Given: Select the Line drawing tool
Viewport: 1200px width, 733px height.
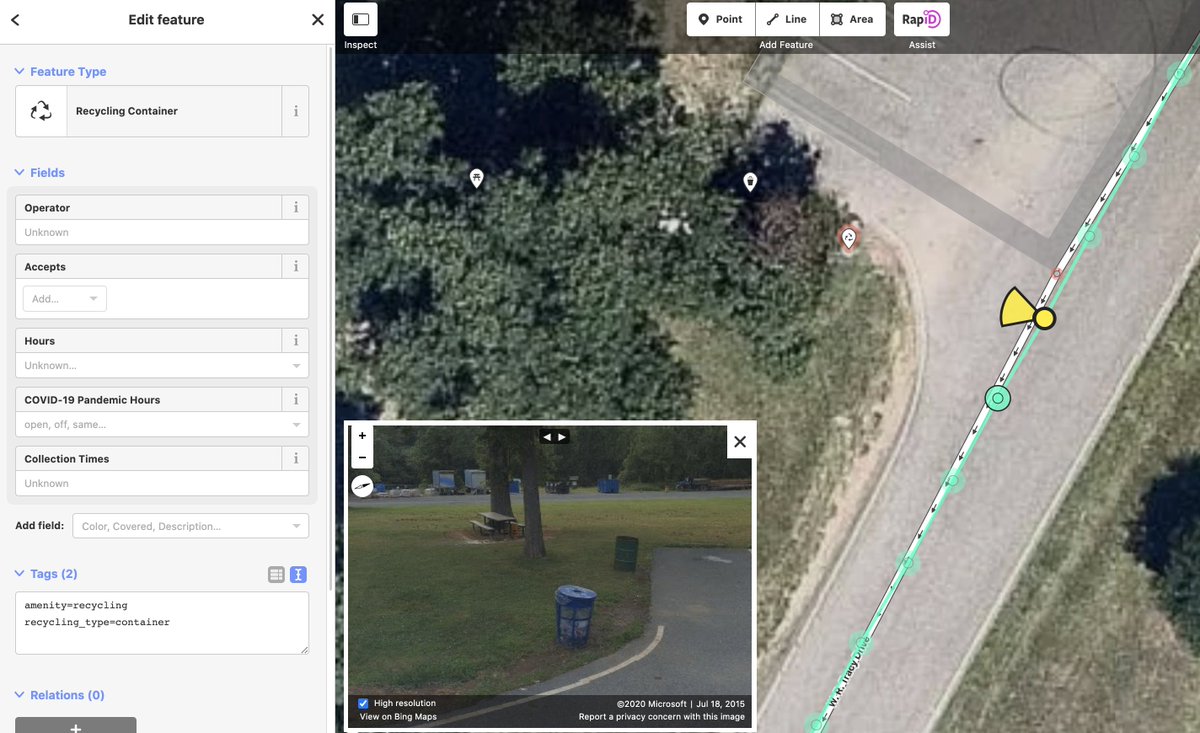Looking at the screenshot, I should click(x=786, y=19).
